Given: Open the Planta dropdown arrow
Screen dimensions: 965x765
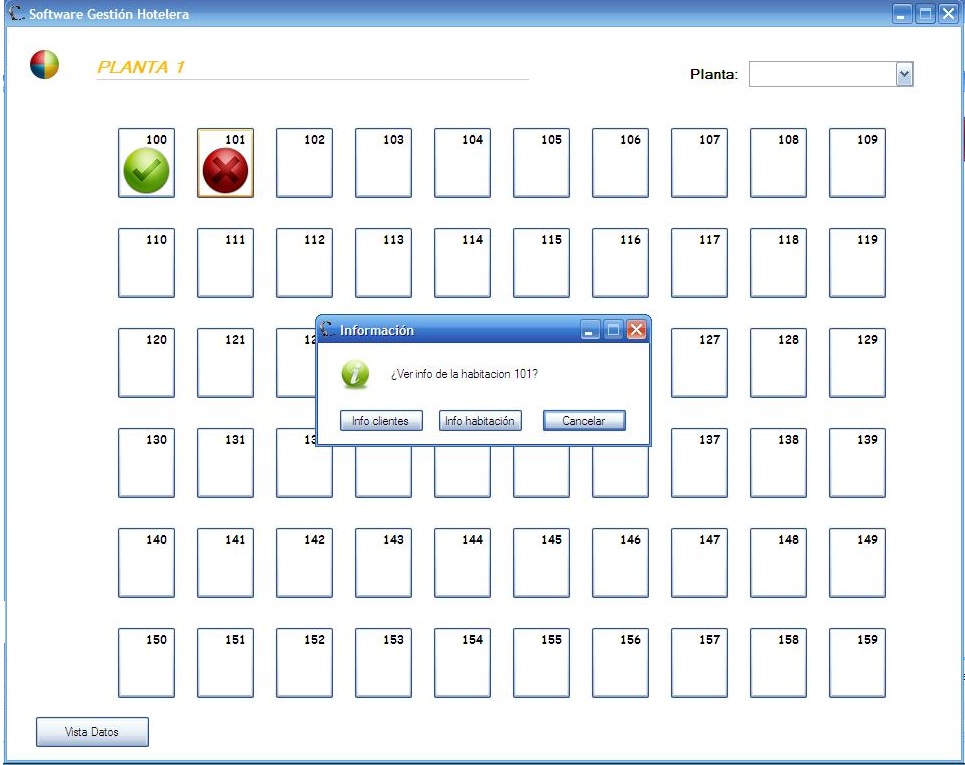Looking at the screenshot, I should [904, 74].
